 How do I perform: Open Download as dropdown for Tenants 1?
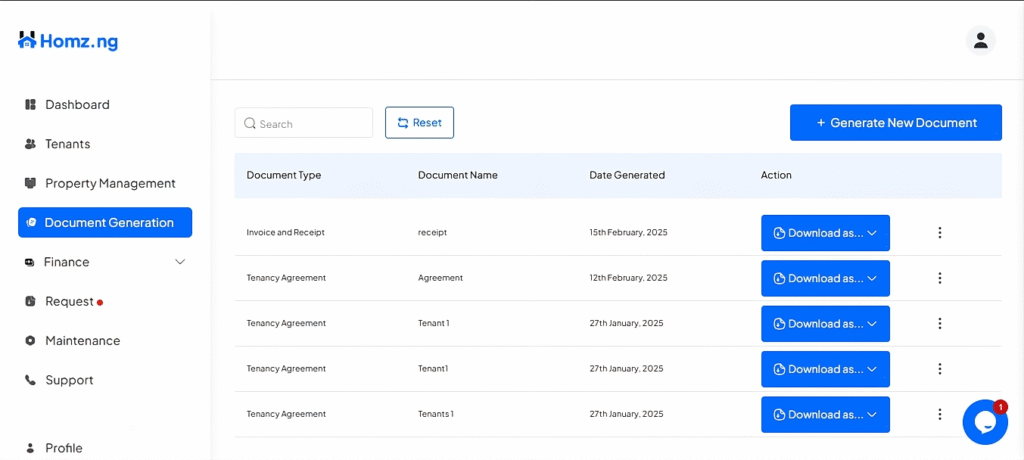coord(825,414)
